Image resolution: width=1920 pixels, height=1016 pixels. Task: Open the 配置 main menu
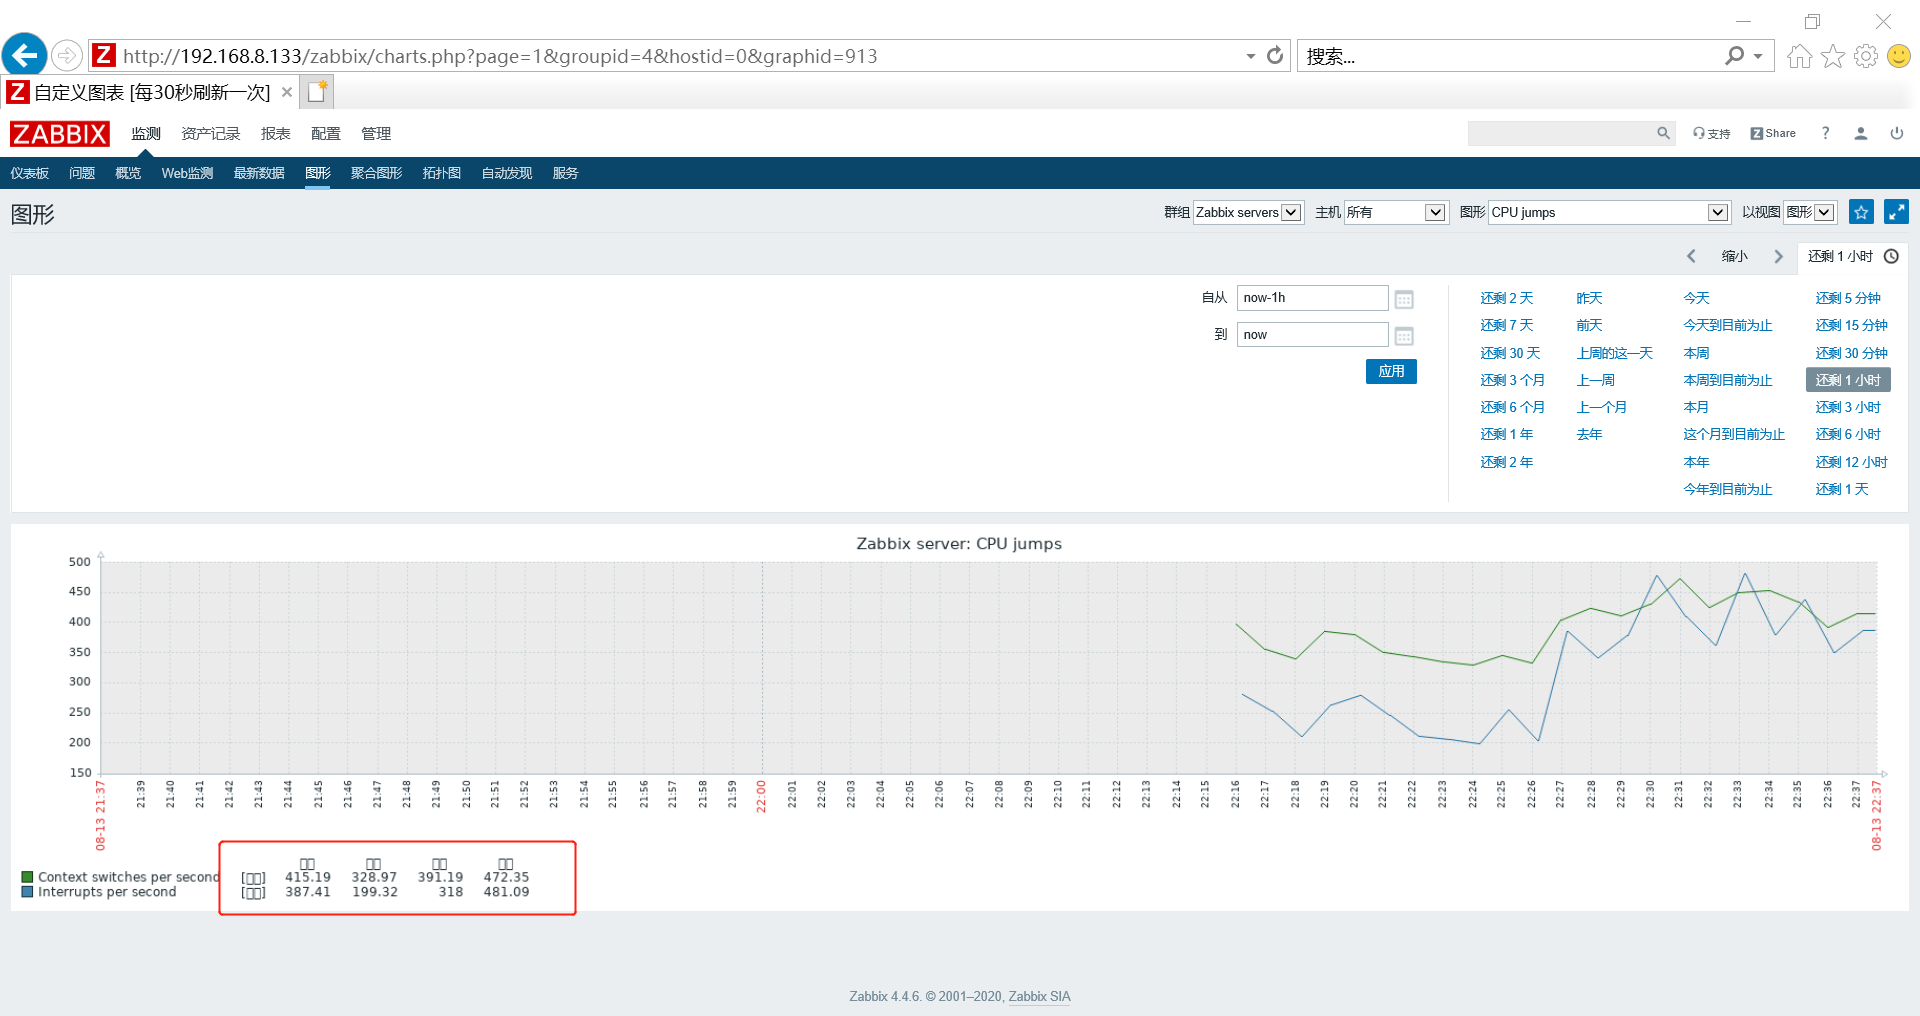(x=326, y=133)
